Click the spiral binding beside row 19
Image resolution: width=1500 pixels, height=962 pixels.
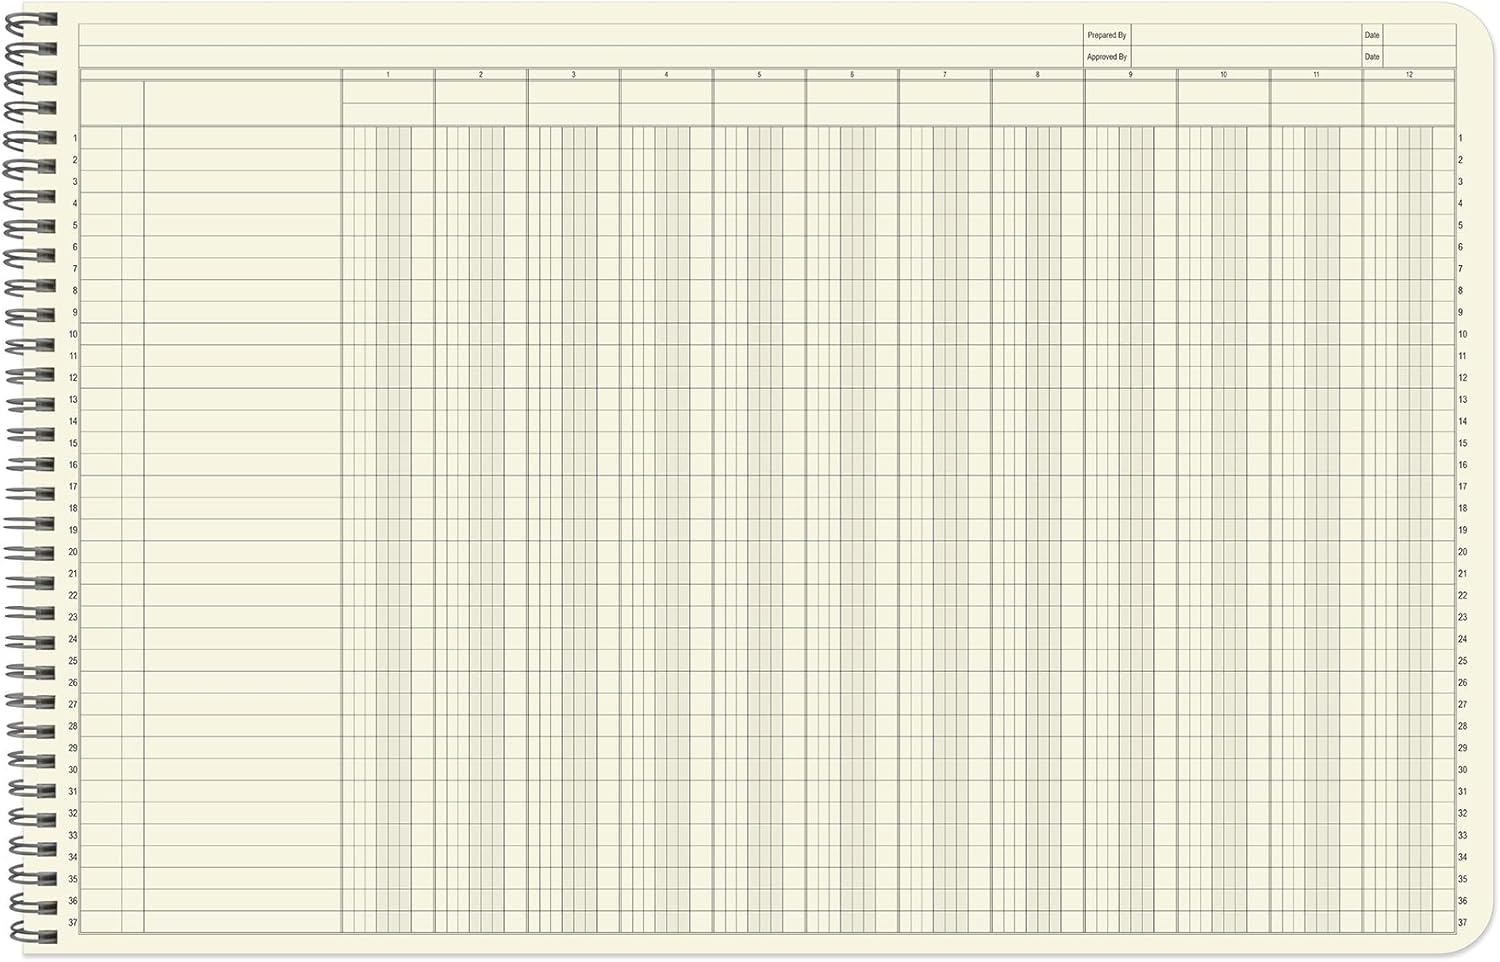30,525
